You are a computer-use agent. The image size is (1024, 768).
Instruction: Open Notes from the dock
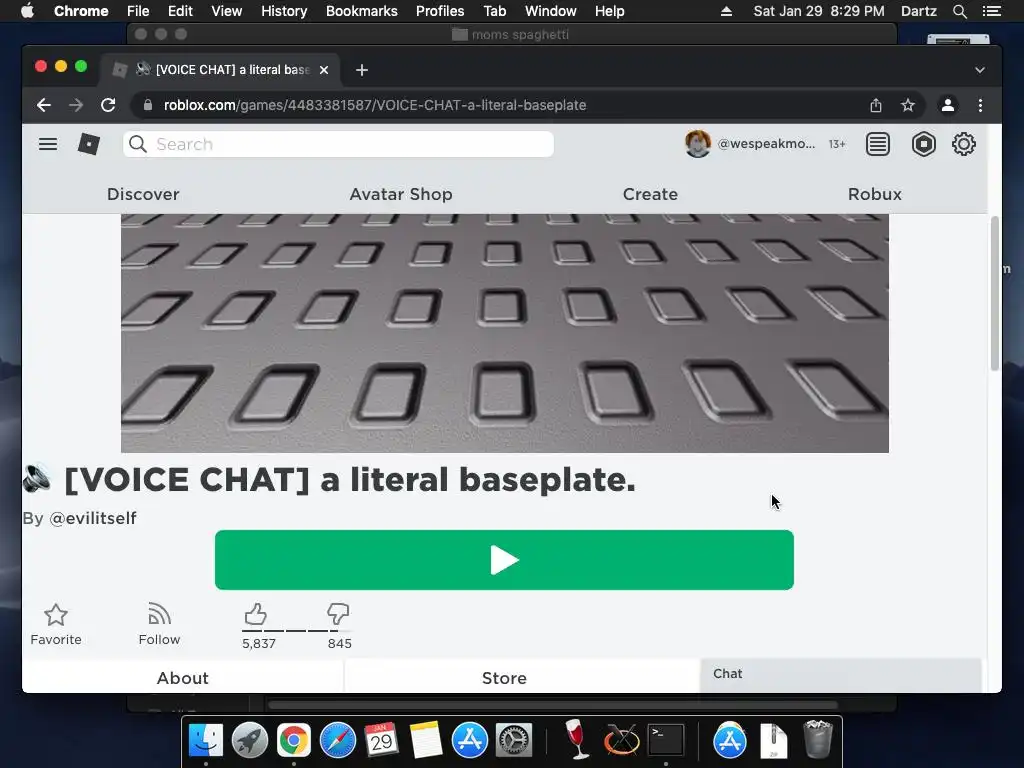tap(426, 740)
